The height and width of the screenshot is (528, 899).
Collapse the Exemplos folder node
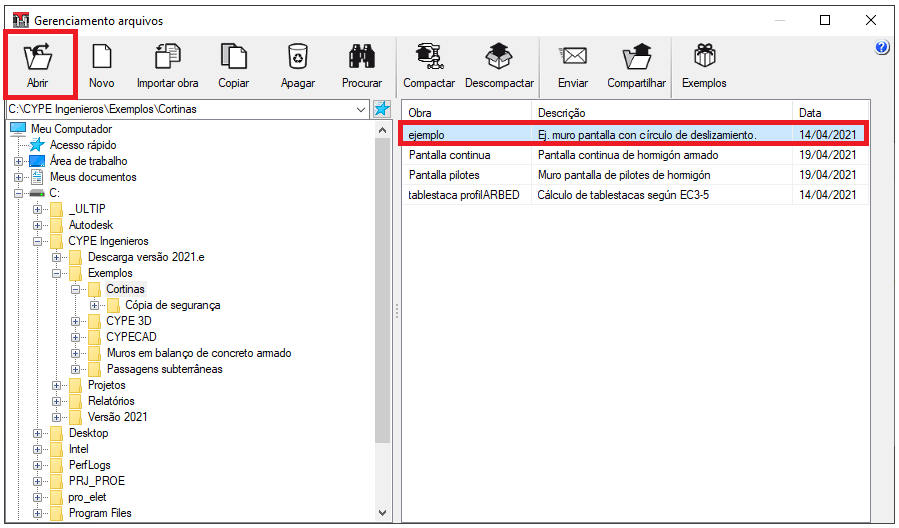pyautogui.click(x=56, y=273)
